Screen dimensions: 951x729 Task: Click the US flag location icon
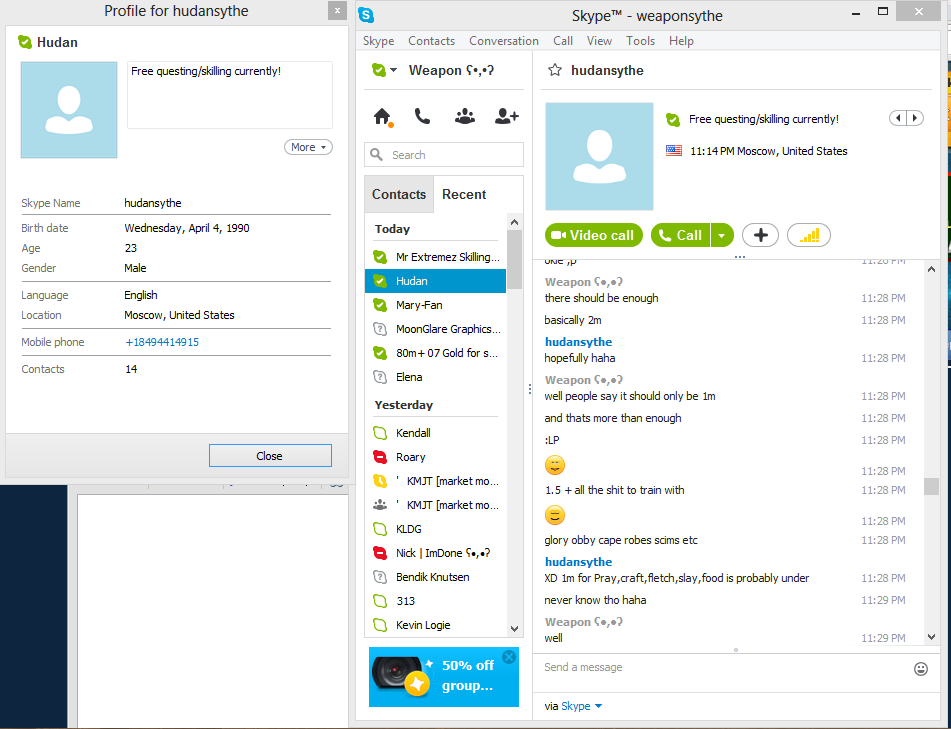(x=674, y=150)
